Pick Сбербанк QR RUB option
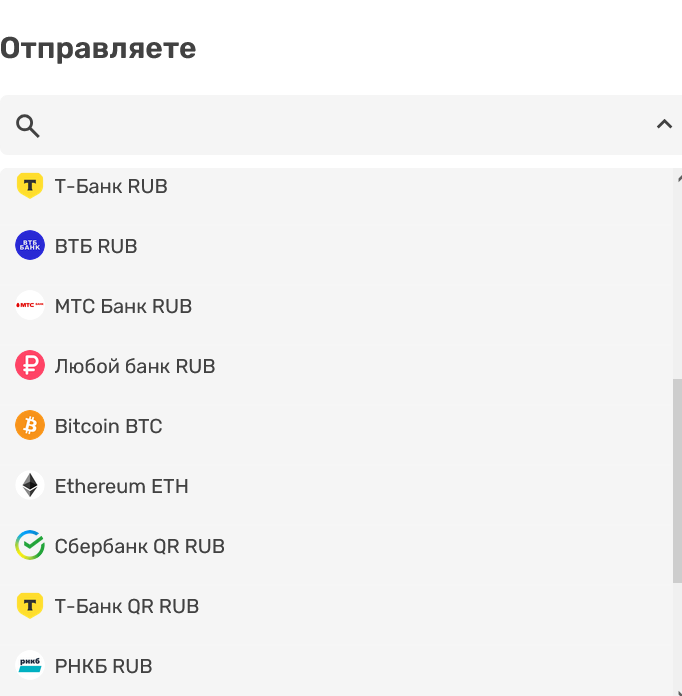682x696 pixels. pyautogui.click(x=139, y=546)
